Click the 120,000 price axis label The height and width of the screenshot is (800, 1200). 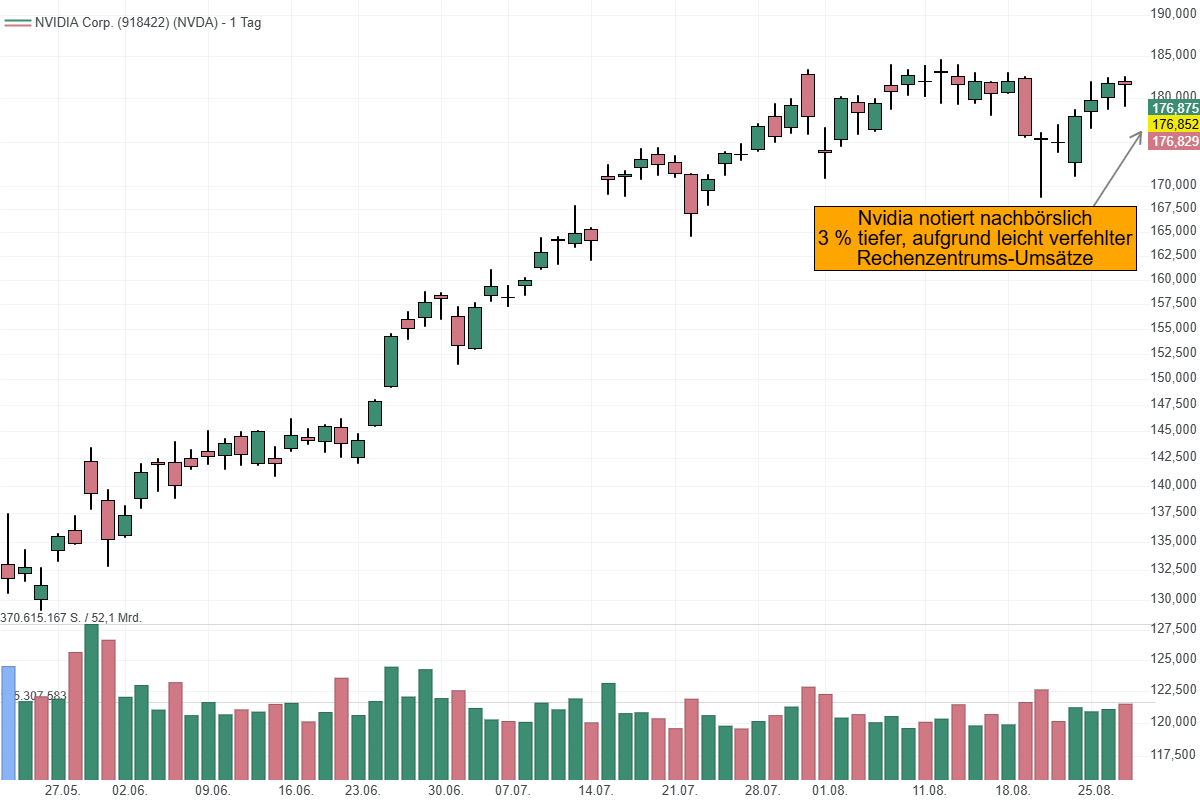point(1174,721)
